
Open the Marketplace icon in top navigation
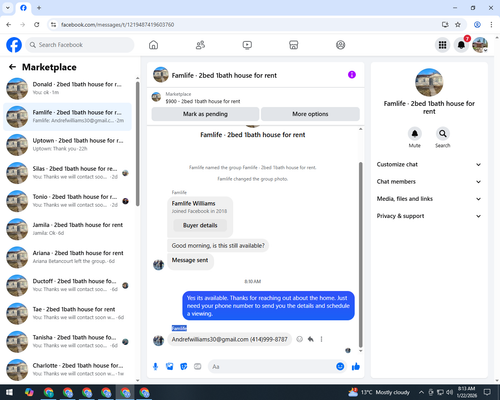click(294, 45)
